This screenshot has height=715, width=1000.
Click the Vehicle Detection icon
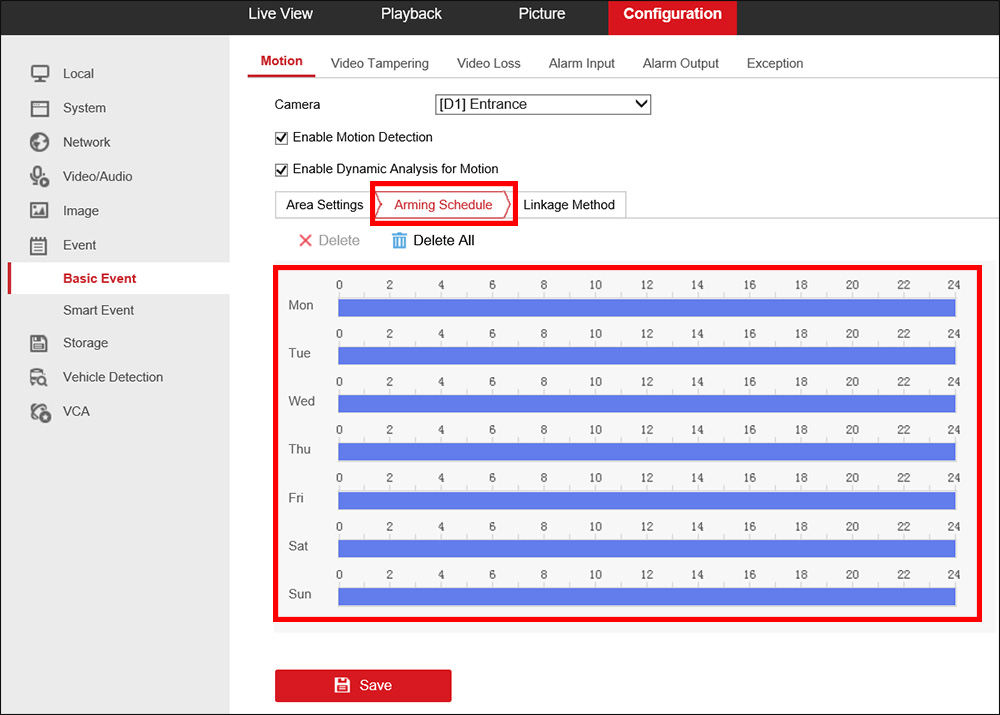click(38, 378)
